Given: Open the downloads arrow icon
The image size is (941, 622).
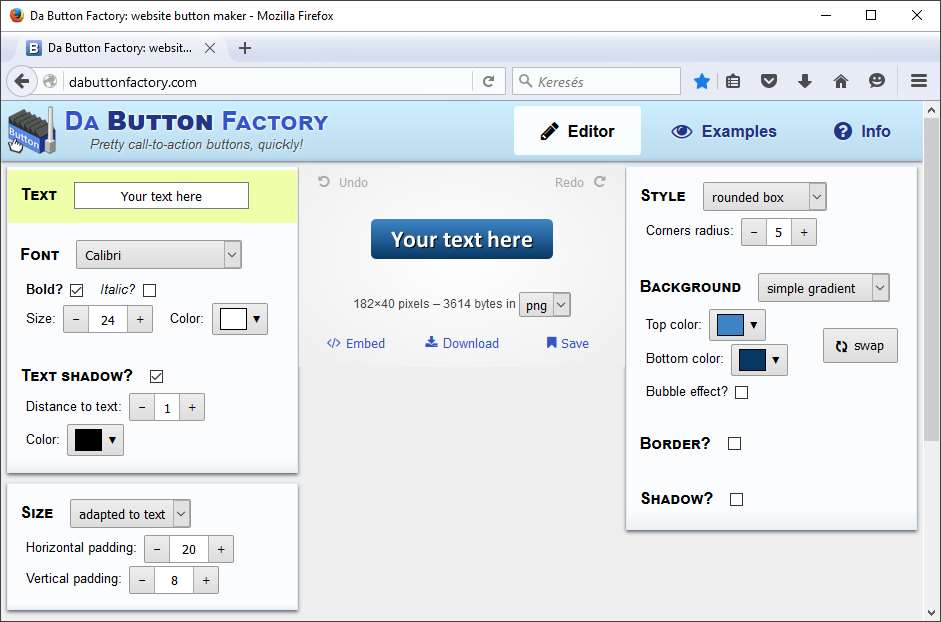Looking at the screenshot, I should [805, 81].
